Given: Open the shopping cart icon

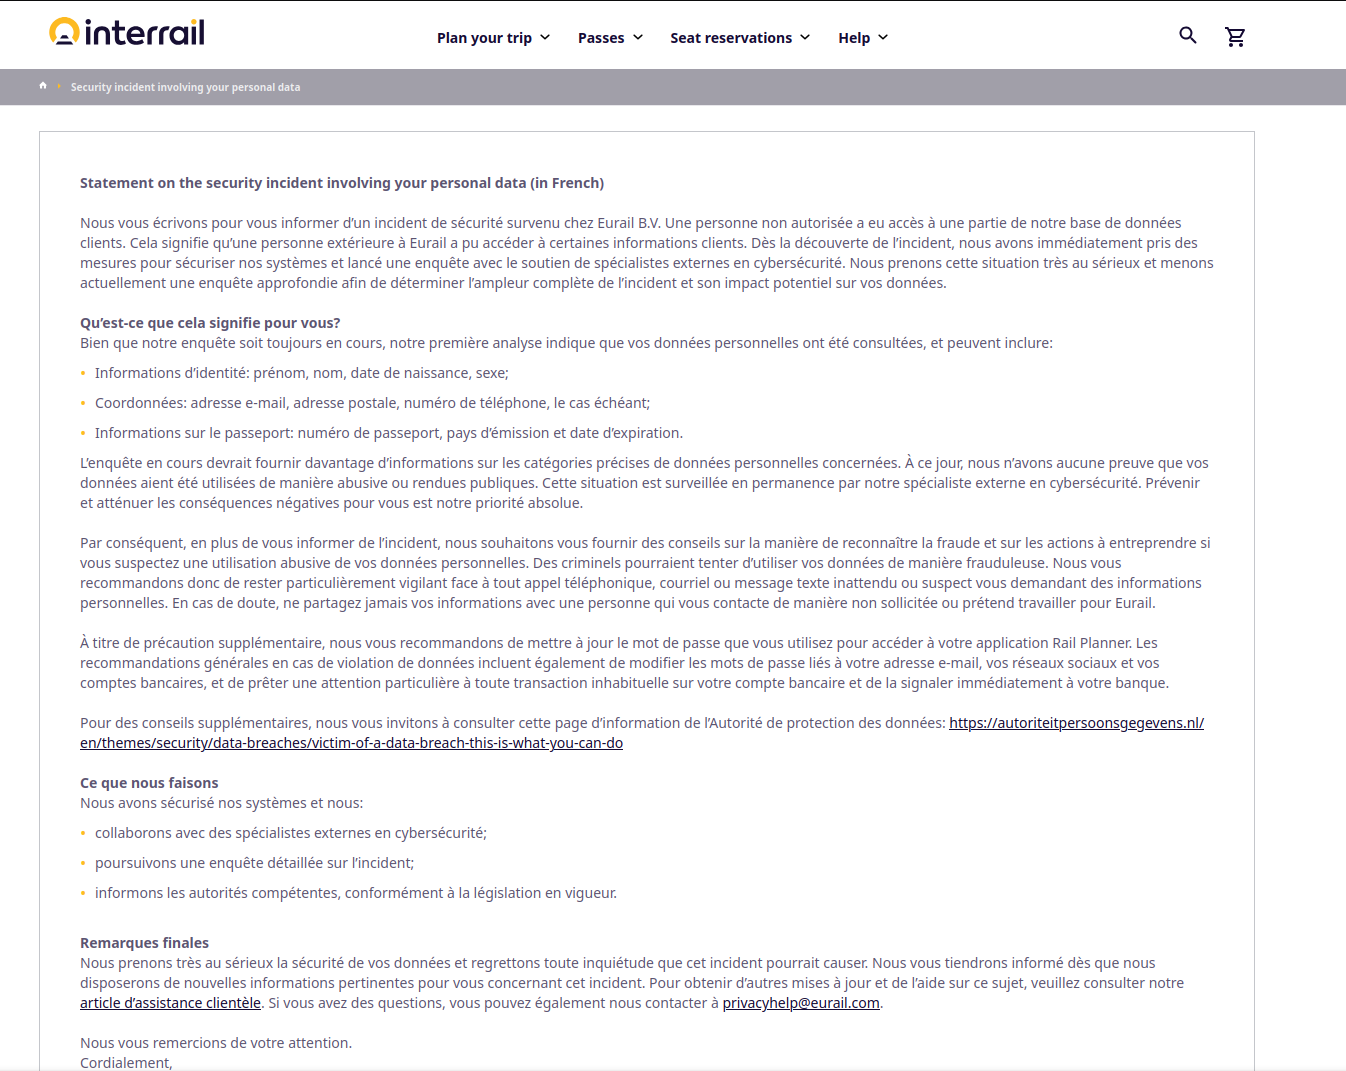Looking at the screenshot, I should pyautogui.click(x=1235, y=37).
